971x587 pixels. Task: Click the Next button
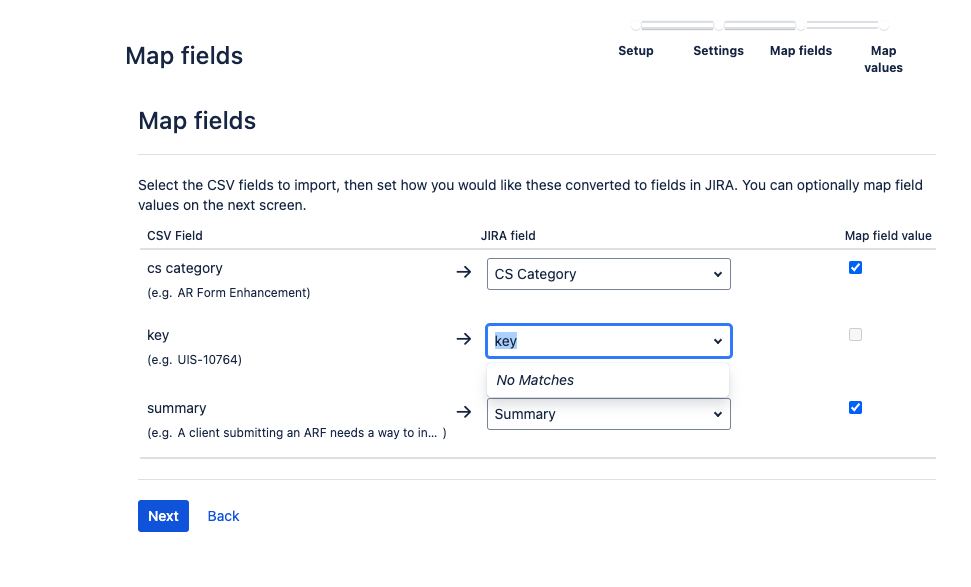[x=163, y=516]
